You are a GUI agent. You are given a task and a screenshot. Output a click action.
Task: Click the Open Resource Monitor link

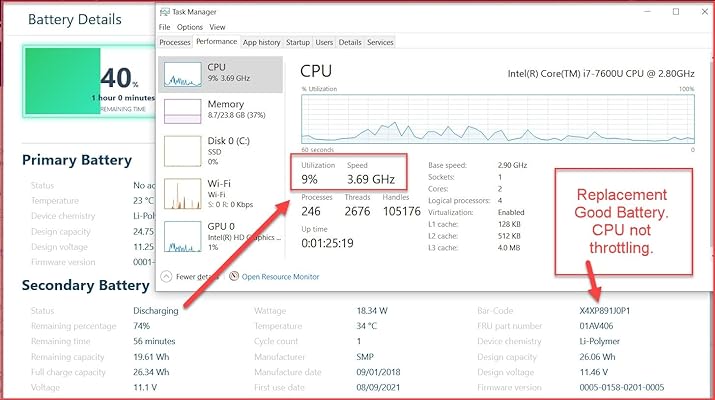(x=280, y=277)
